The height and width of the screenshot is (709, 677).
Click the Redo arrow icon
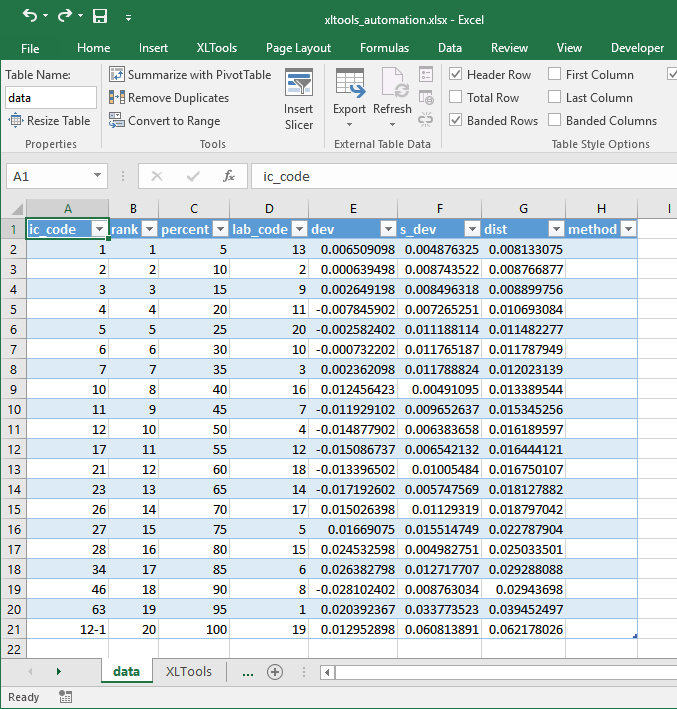[64, 16]
